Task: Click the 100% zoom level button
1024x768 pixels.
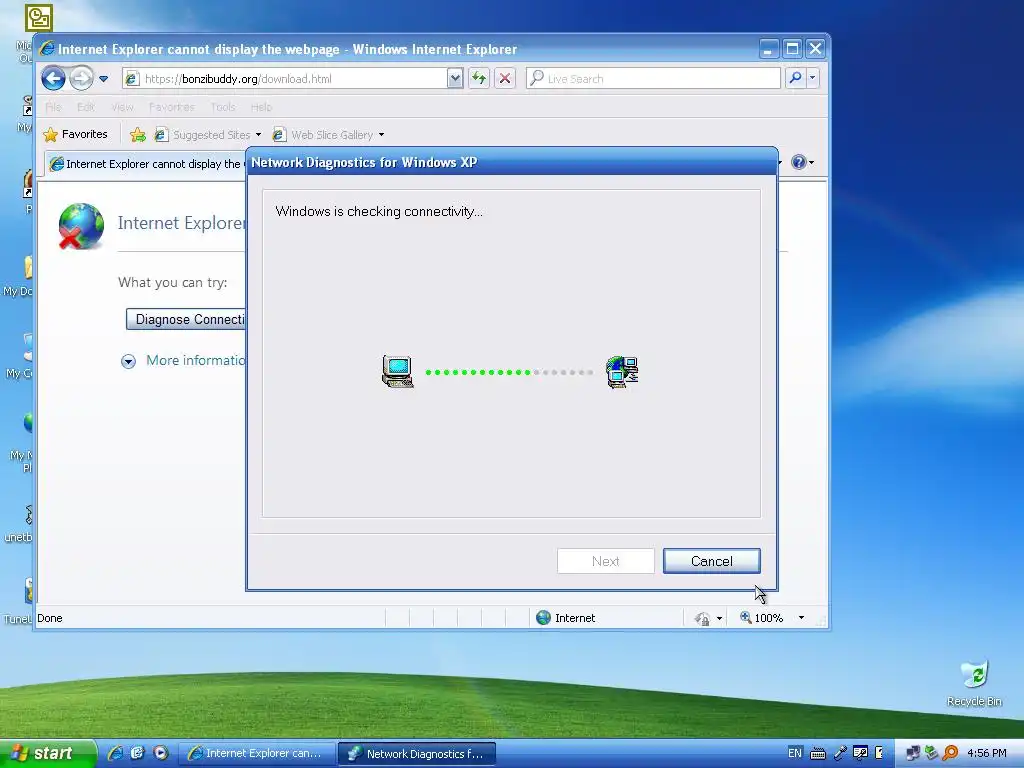Action: click(761, 618)
